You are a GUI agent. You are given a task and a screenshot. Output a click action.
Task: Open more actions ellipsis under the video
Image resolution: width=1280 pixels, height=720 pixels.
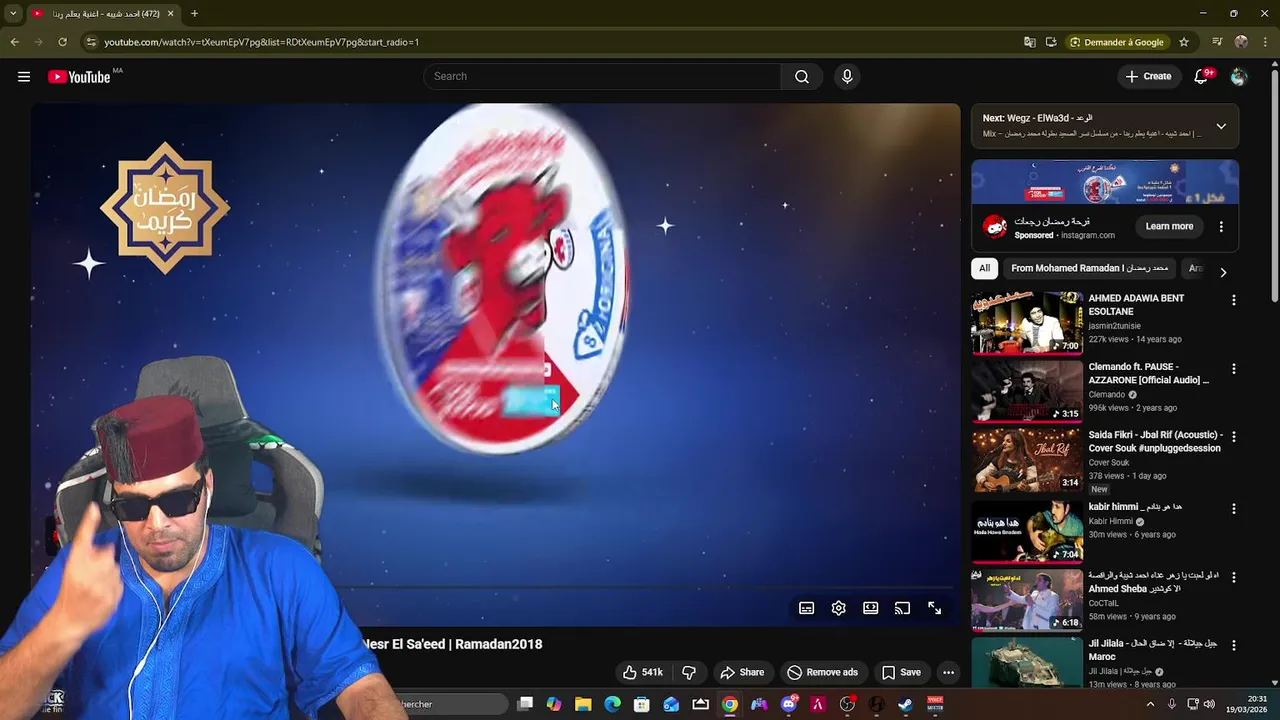pyautogui.click(x=948, y=672)
